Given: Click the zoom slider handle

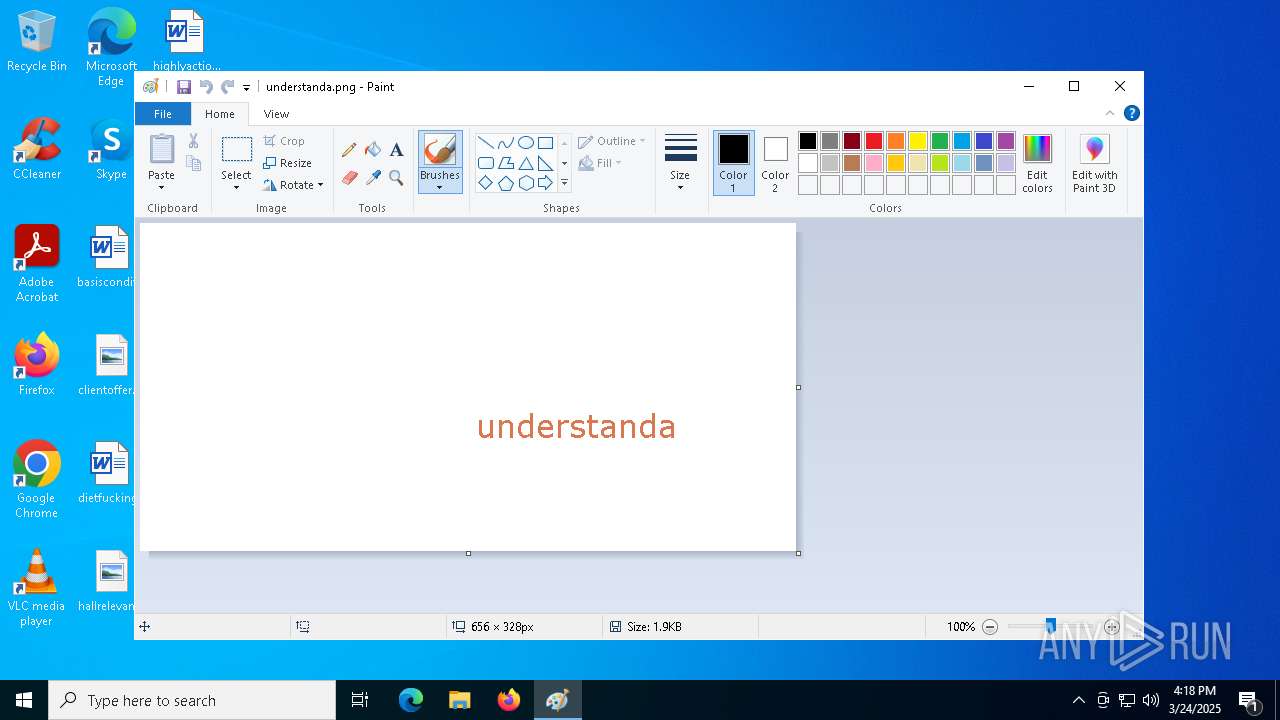Looking at the screenshot, I should click(1050, 627).
